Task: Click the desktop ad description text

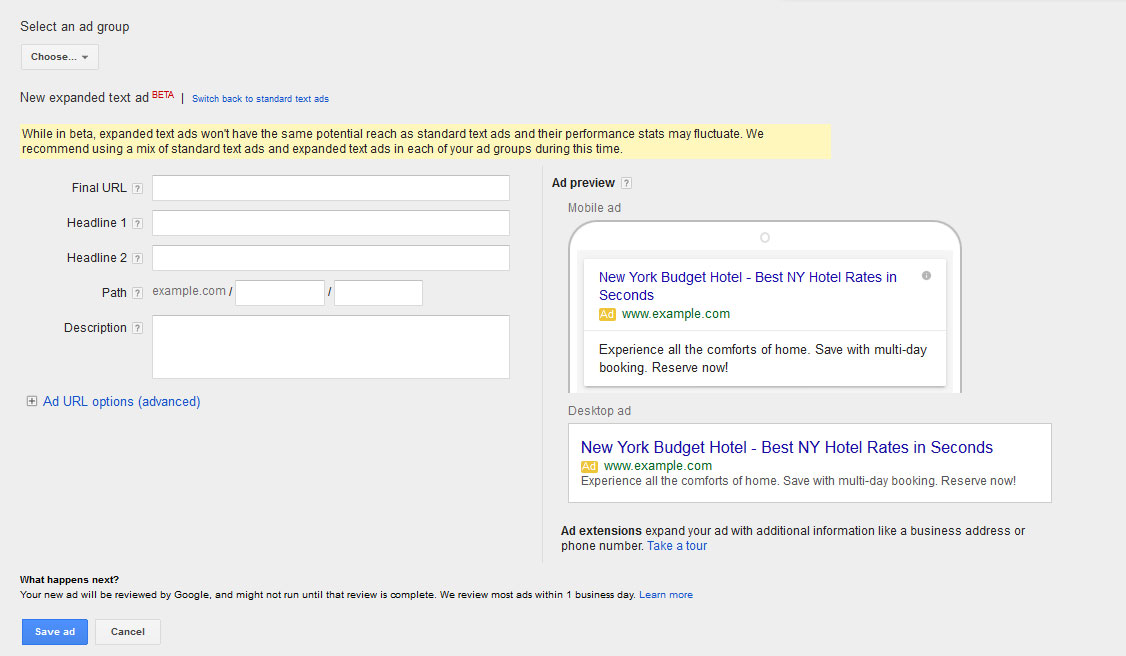Action: click(798, 481)
